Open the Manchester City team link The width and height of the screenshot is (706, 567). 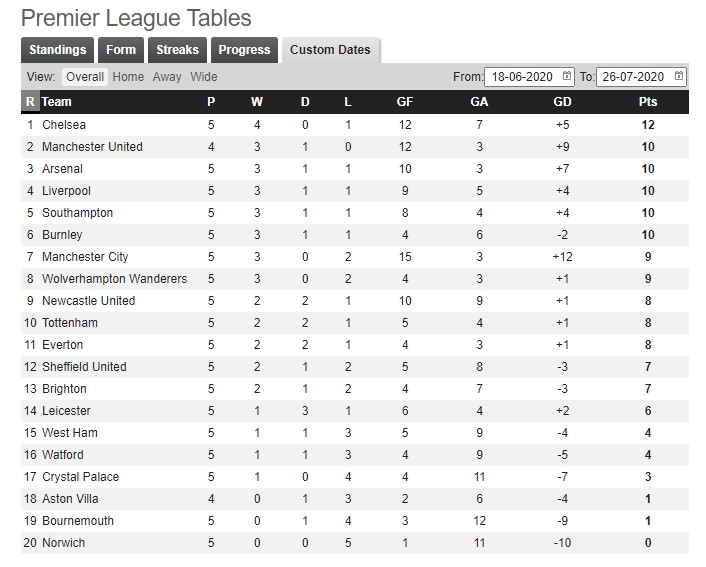85,257
